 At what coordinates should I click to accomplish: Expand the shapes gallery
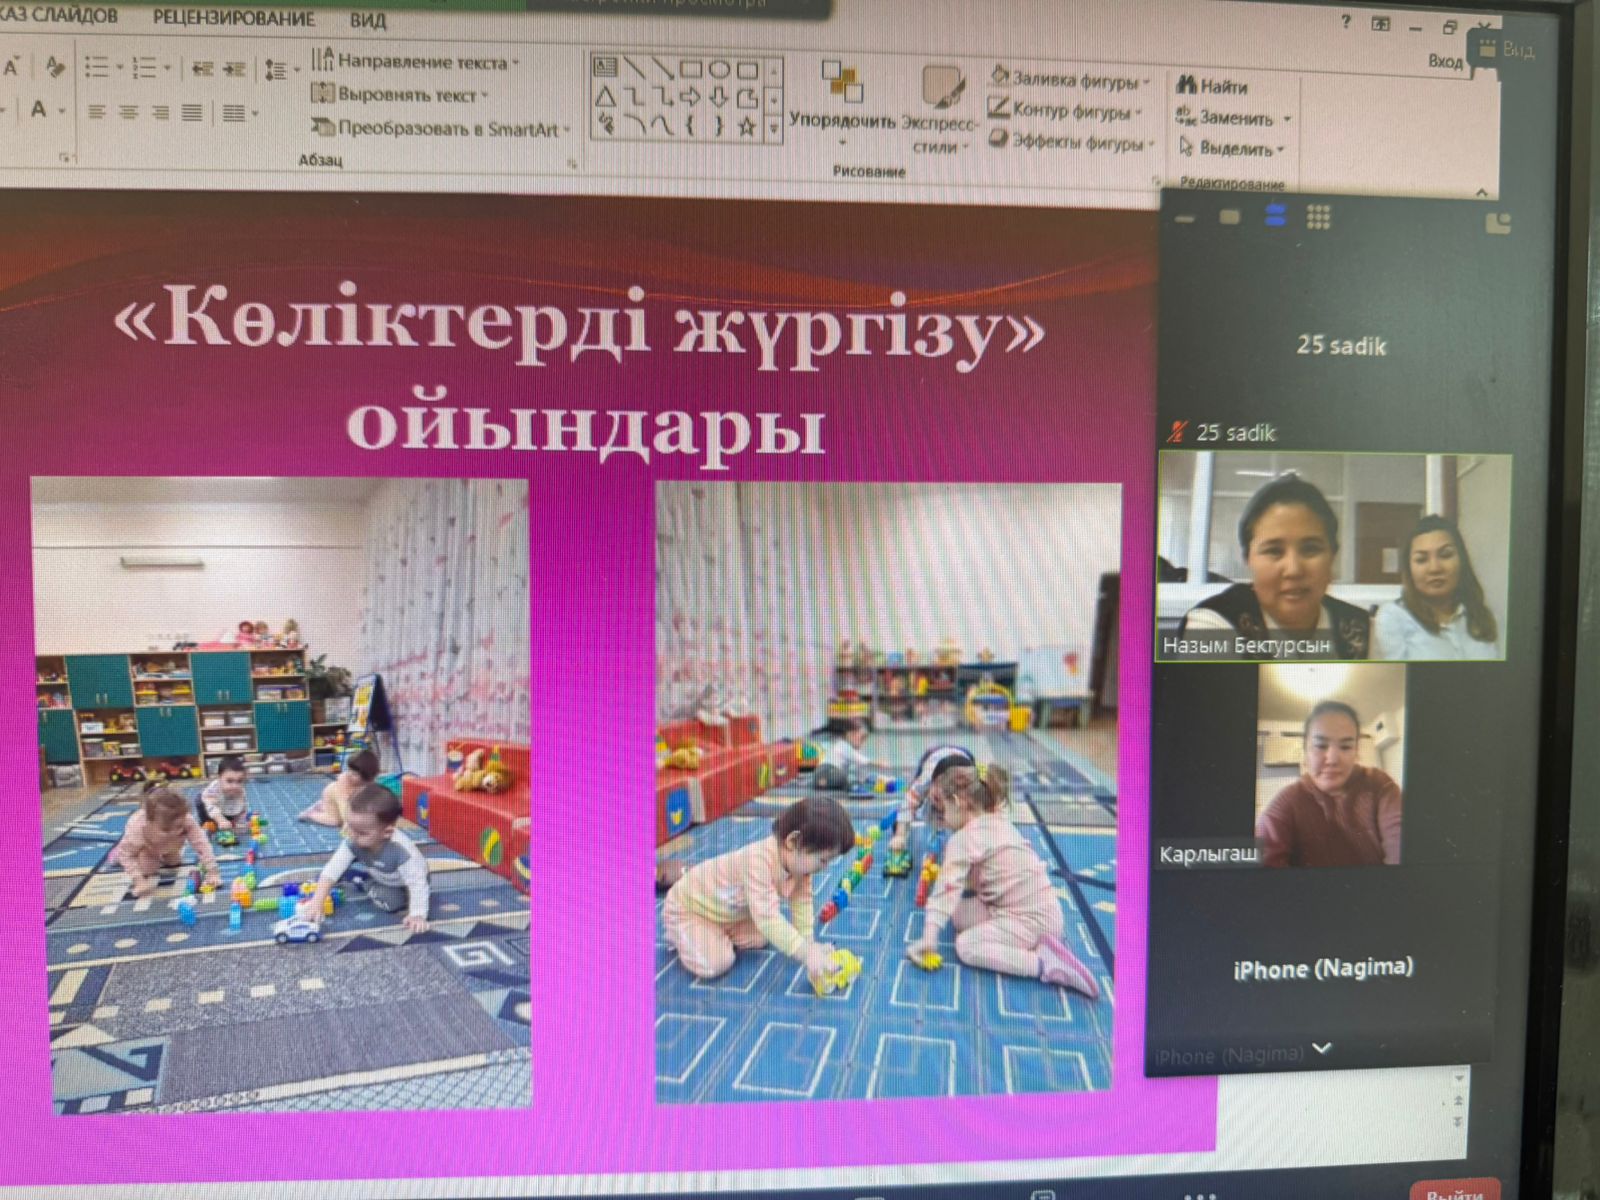[x=773, y=128]
